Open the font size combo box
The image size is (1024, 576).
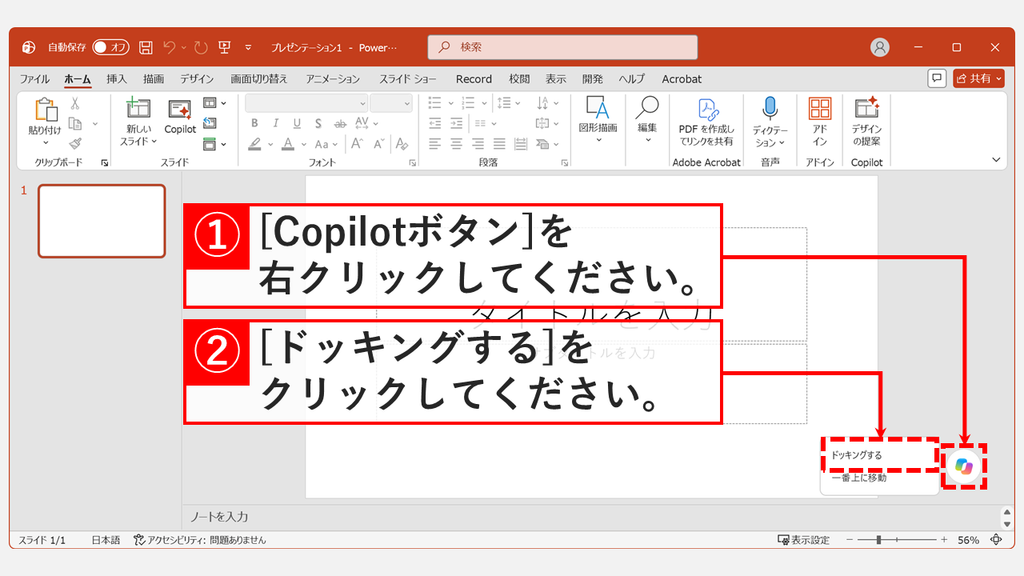[x=391, y=103]
